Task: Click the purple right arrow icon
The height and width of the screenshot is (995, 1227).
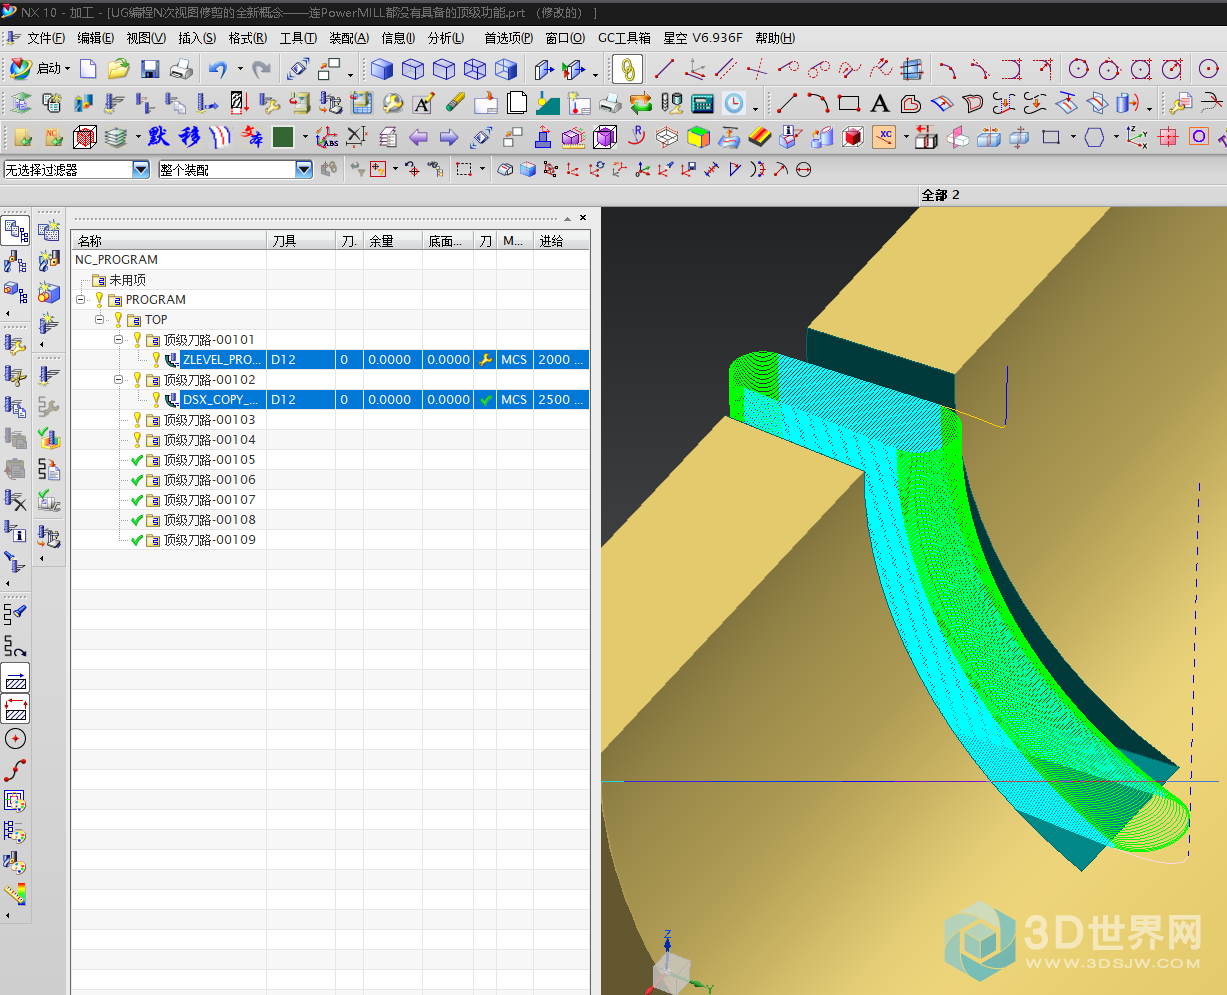Action: 449,137
